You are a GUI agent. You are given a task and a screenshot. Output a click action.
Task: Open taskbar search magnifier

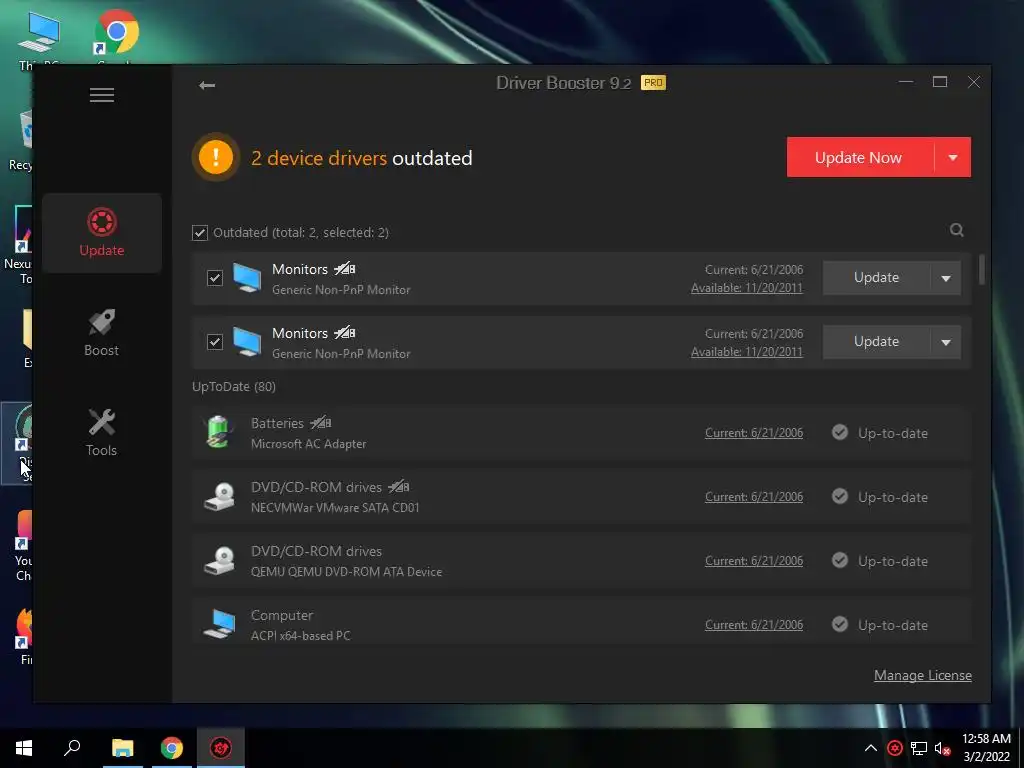pos(72,748)
